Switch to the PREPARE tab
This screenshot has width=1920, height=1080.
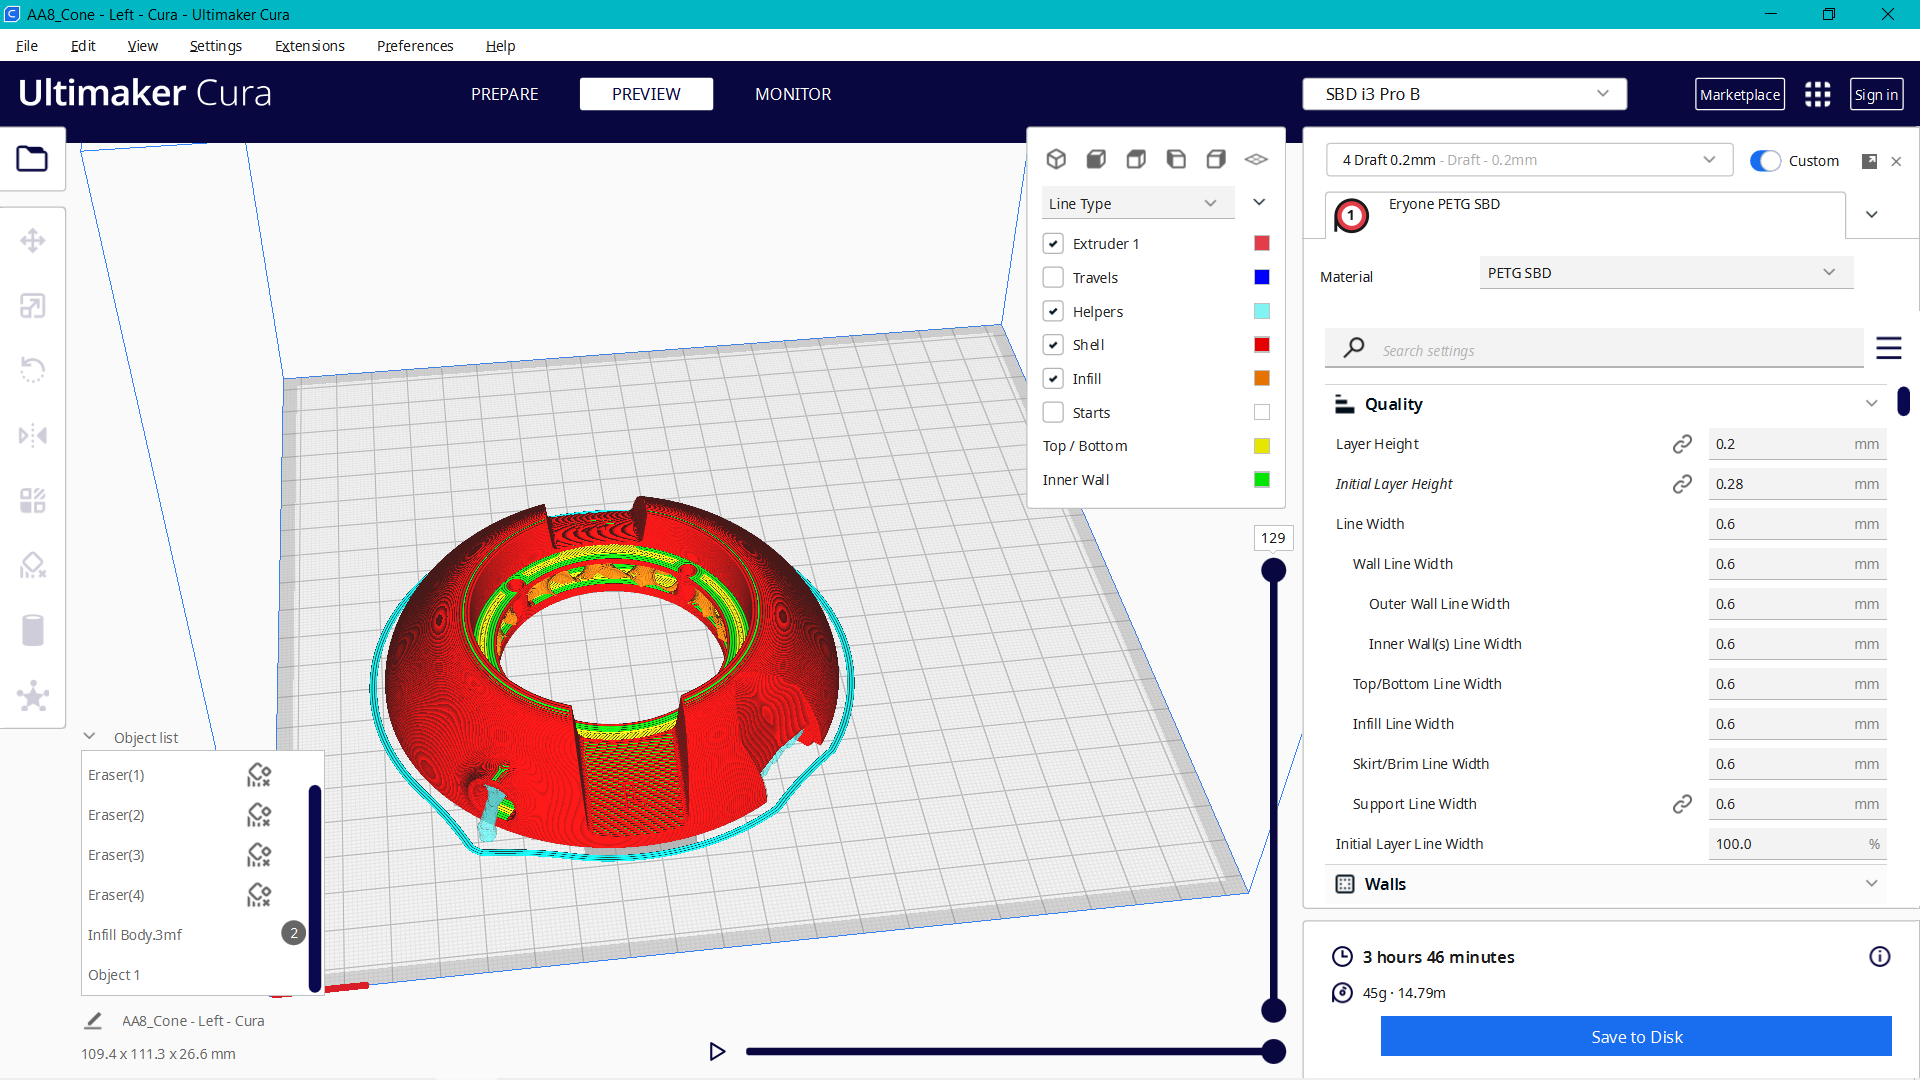505,94
